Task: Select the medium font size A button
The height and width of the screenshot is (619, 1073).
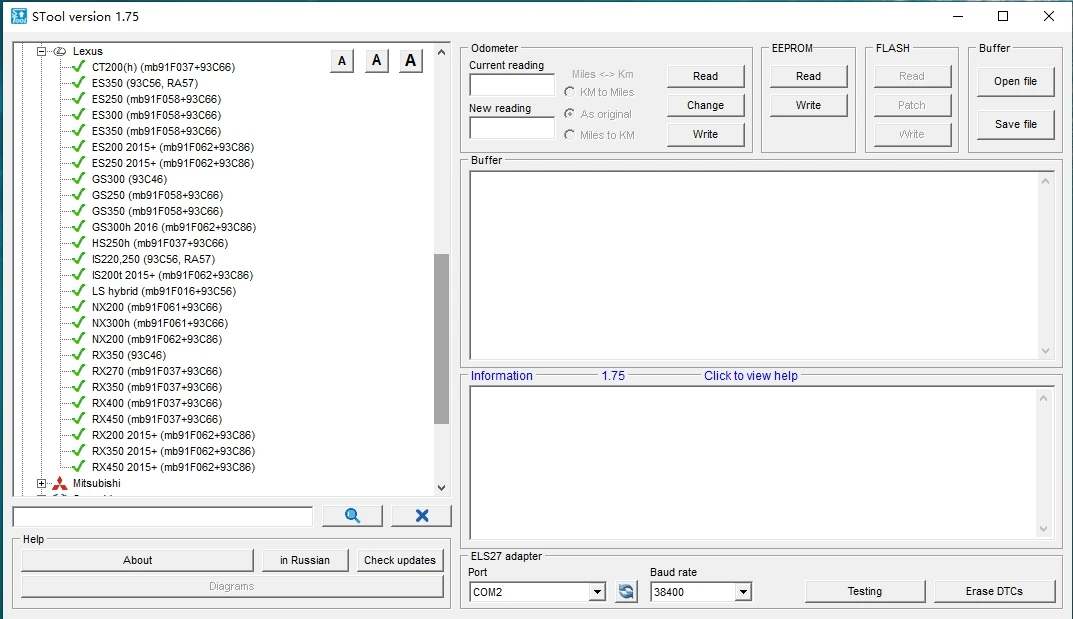Action: (x=376, y=62)
